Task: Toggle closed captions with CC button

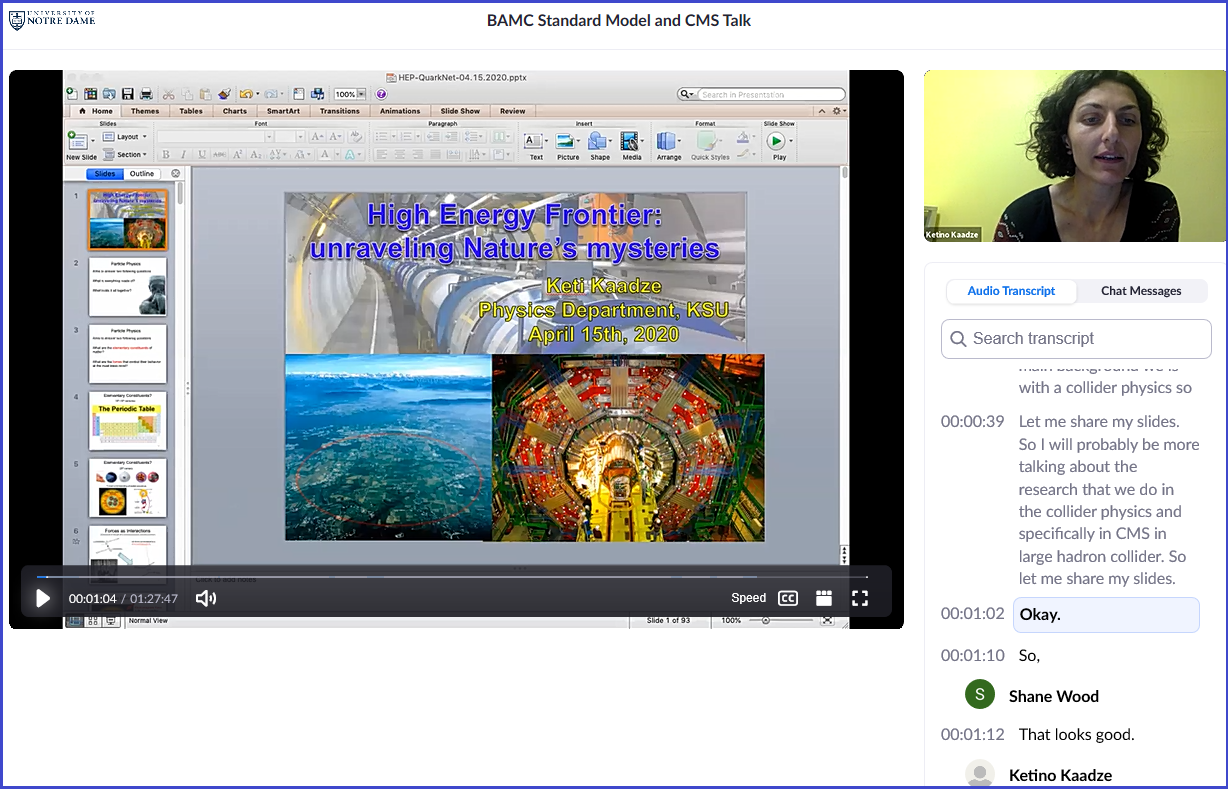Action: click(788, 598)
